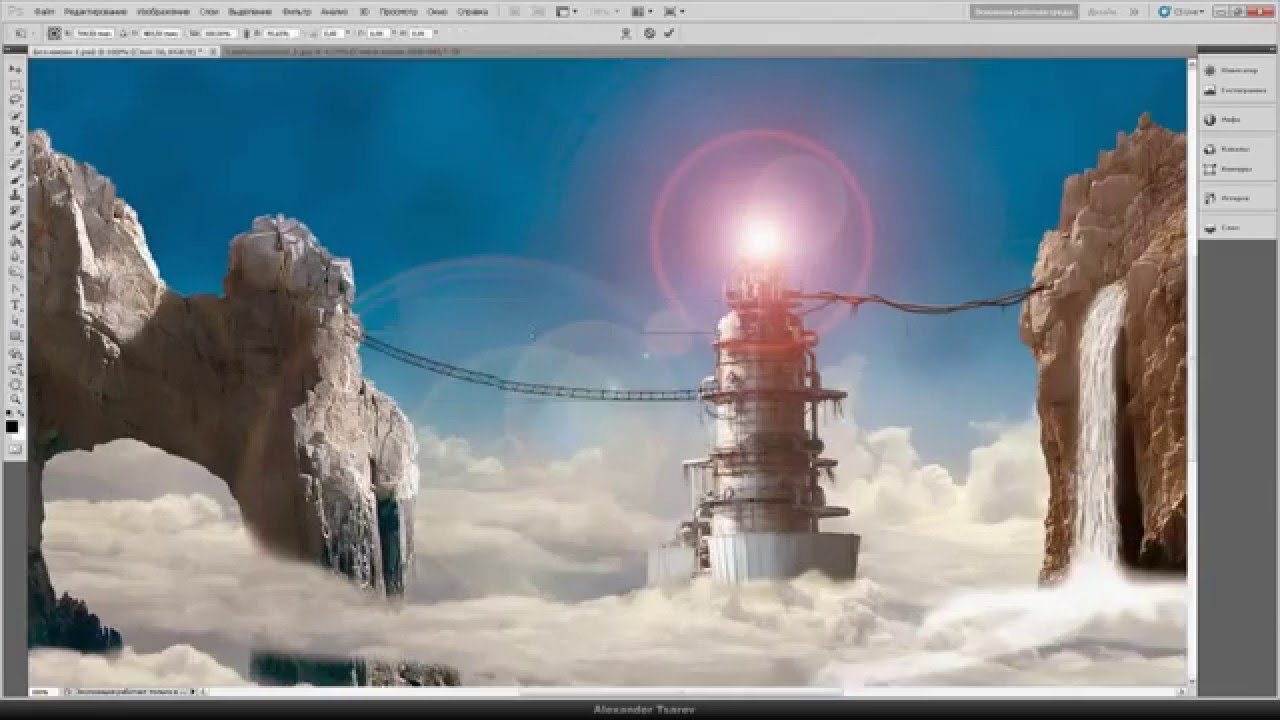The height and width of the screenshot is (720, 1280).
Task: Select the Hand tool
Action: pyautogui.click(x=15, y=383)
